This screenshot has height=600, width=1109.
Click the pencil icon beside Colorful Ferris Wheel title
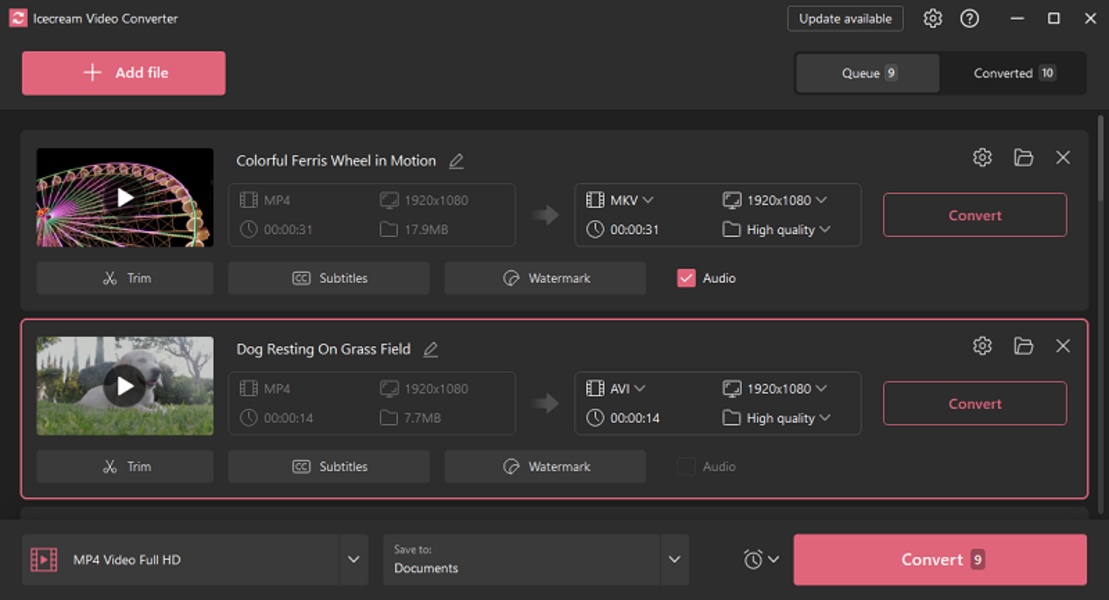point(457,161)
